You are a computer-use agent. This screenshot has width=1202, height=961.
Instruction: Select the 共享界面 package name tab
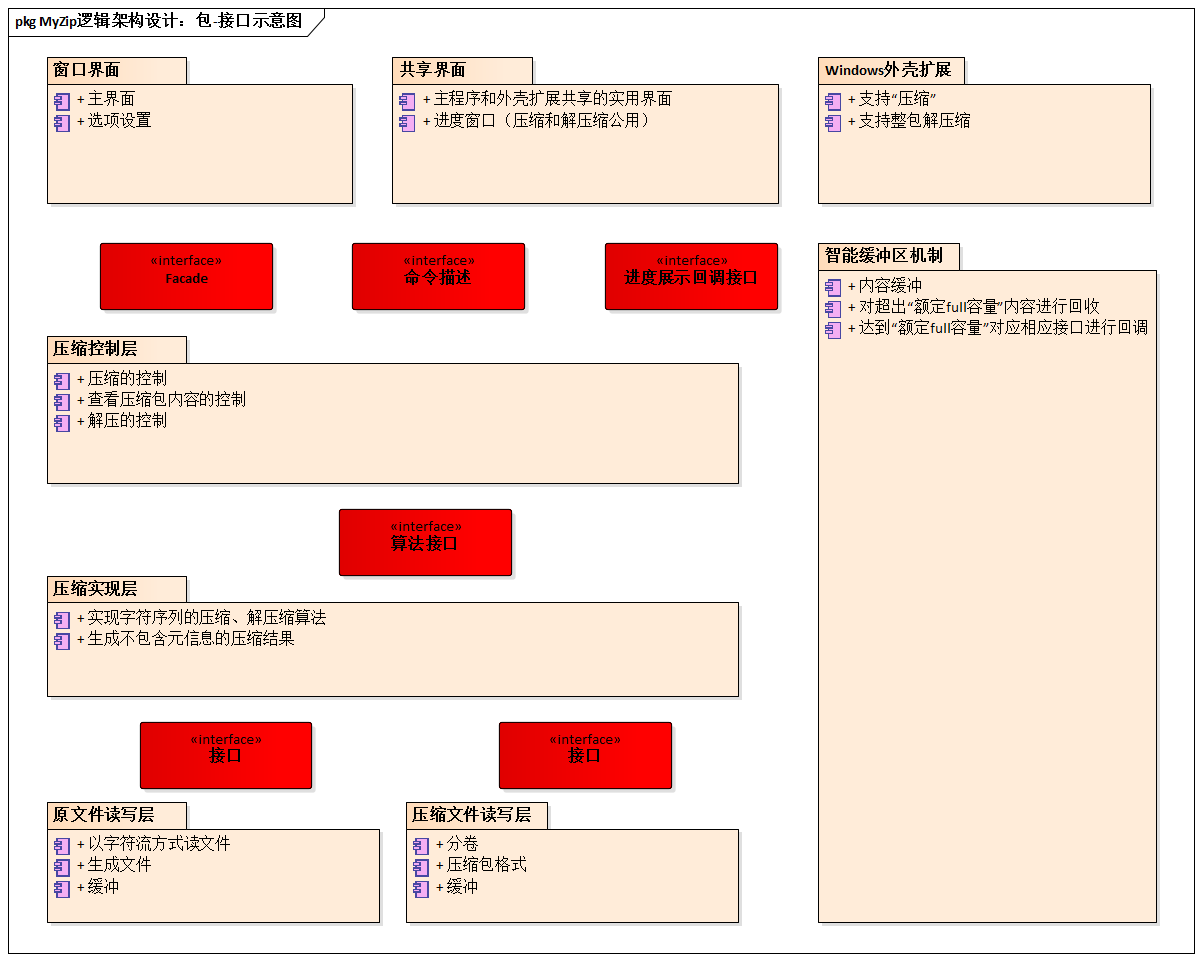(462, 70)
